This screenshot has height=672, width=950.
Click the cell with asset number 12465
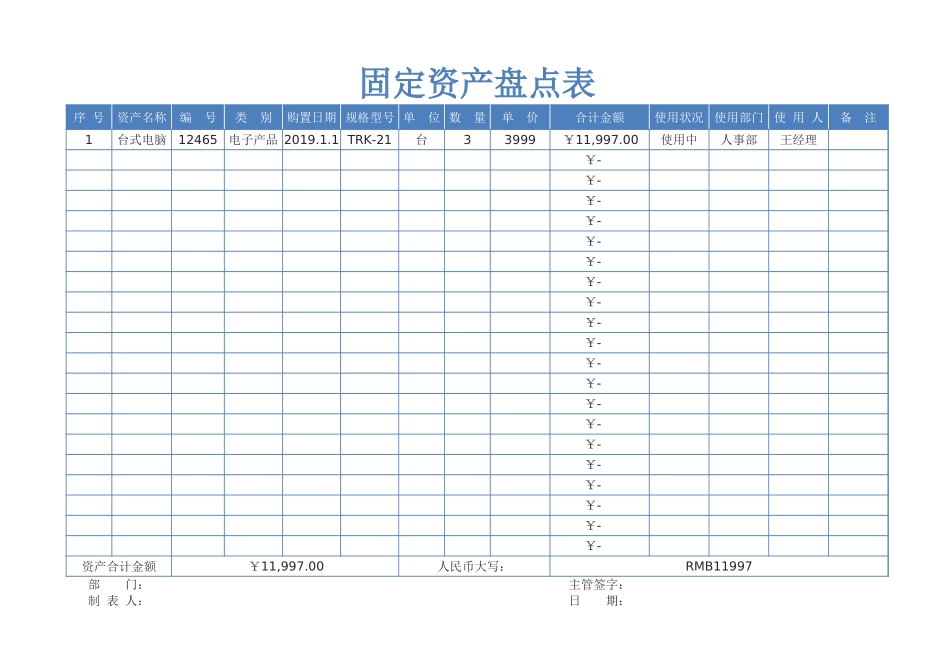195,140
